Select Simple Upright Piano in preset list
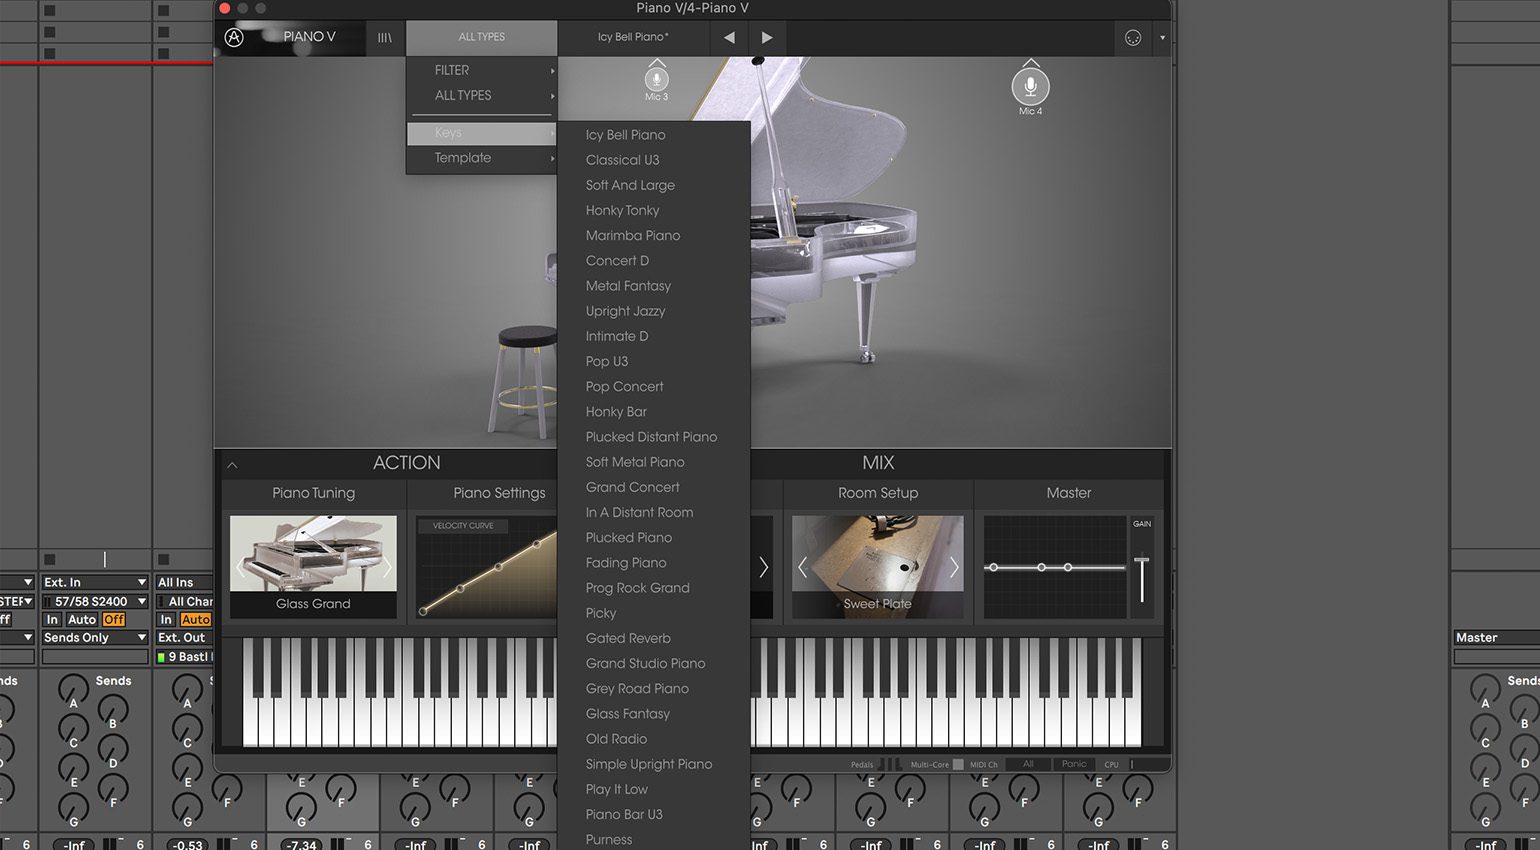1540x850 pixels. (653, 764)
